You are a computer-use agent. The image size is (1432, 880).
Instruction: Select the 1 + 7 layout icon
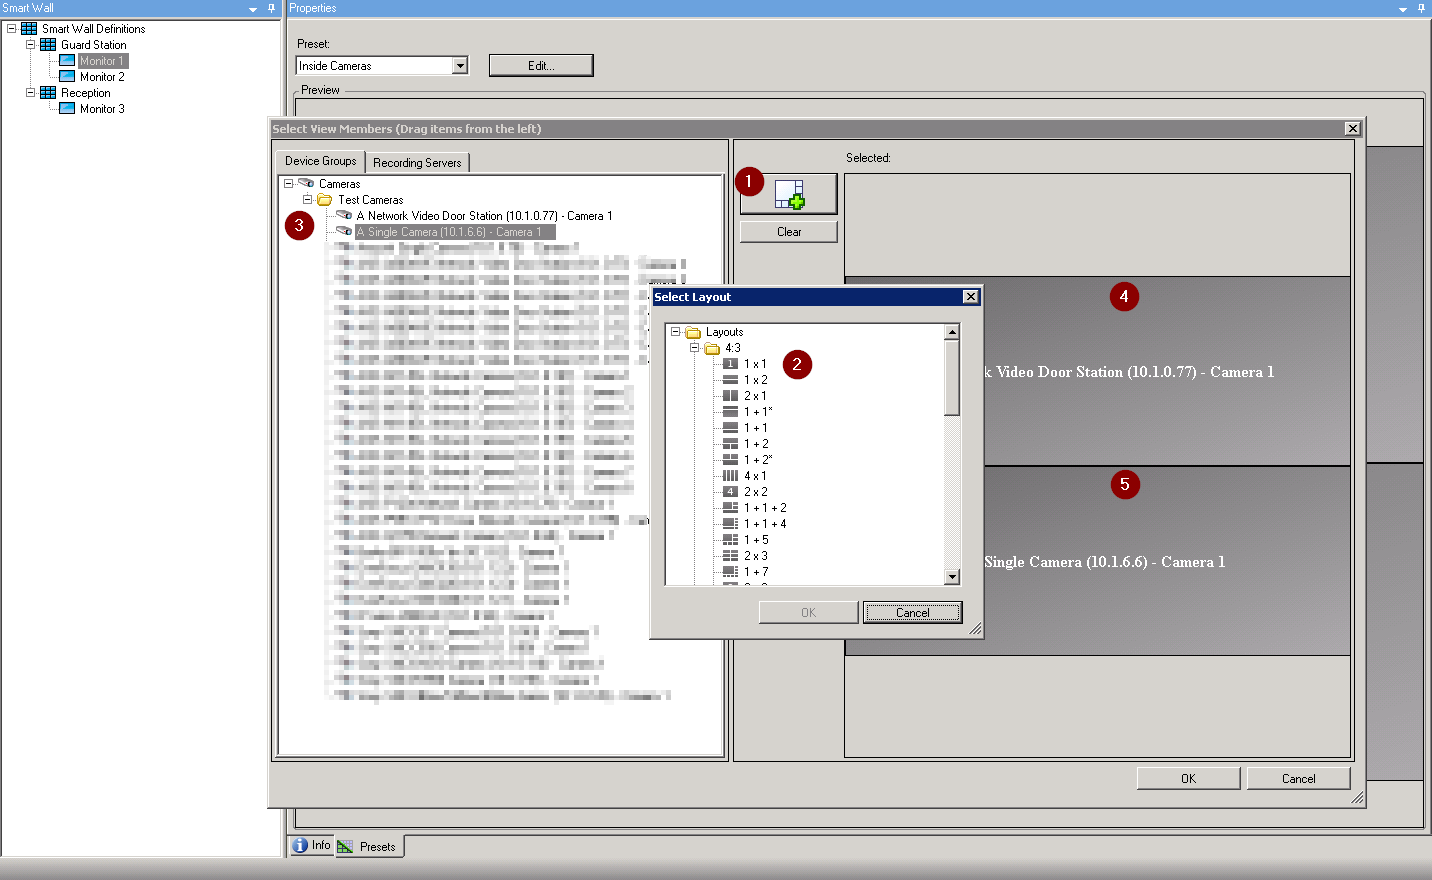pos(730,571)
